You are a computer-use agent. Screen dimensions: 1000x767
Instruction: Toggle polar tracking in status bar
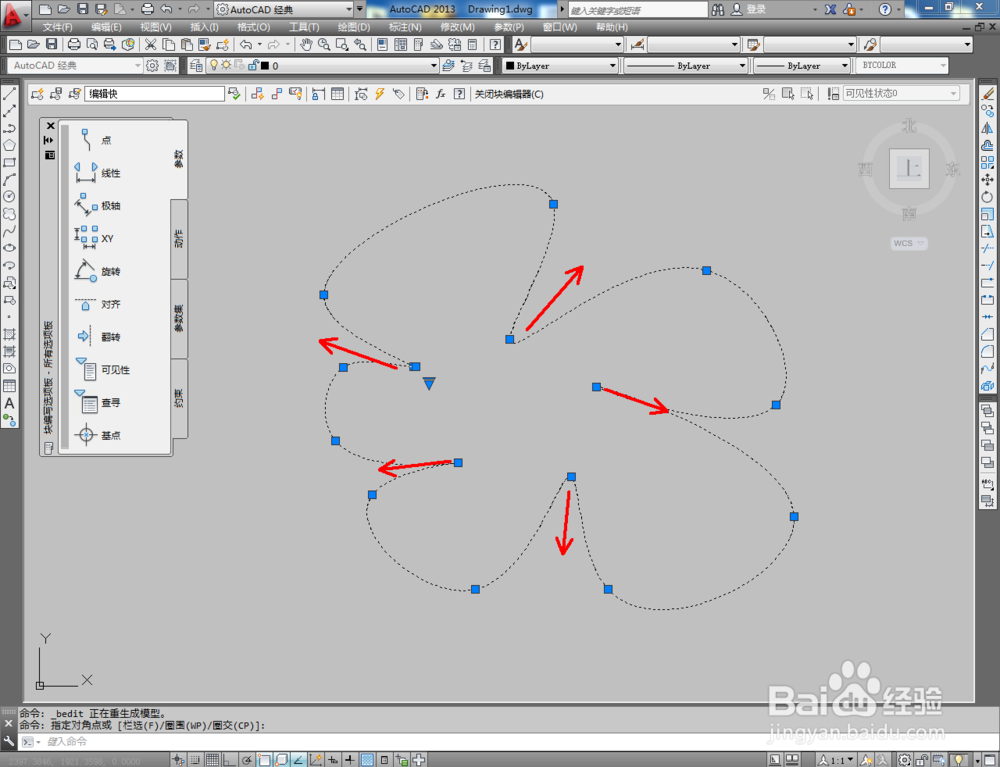(247, 759)
